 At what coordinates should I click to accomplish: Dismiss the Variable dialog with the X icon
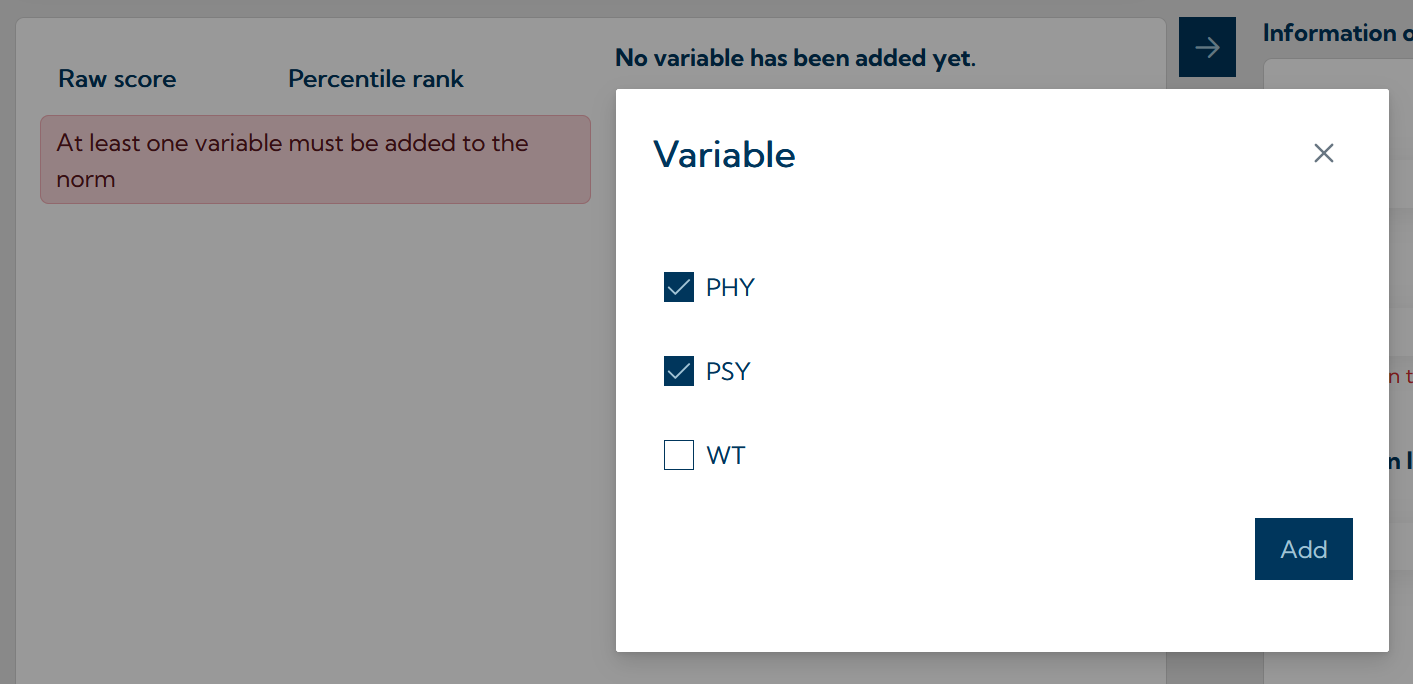click(x=1323, y=153)
